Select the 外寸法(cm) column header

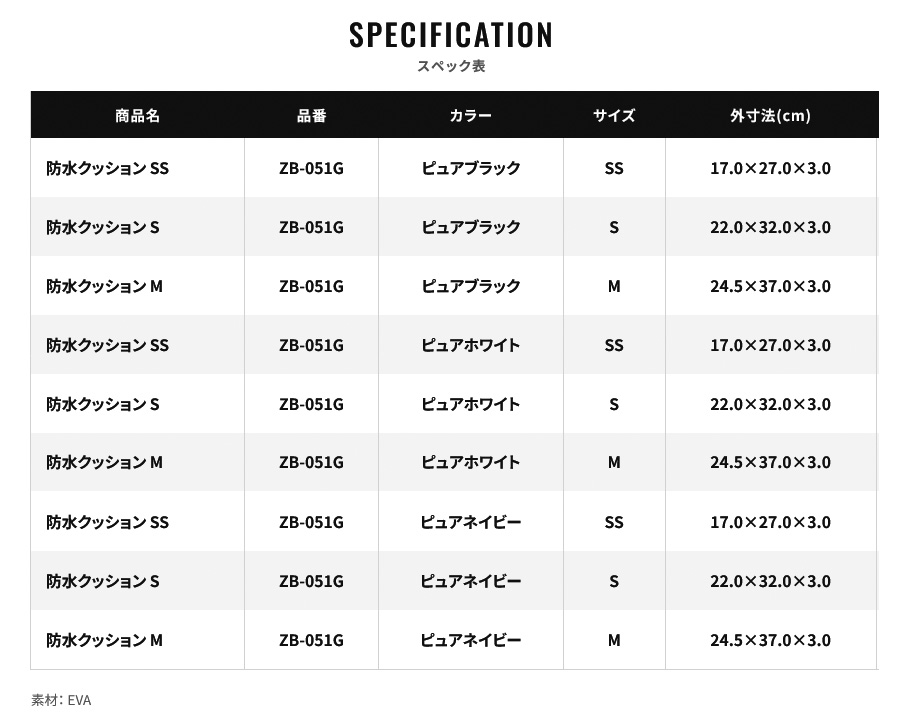click(x=770, y=115)
